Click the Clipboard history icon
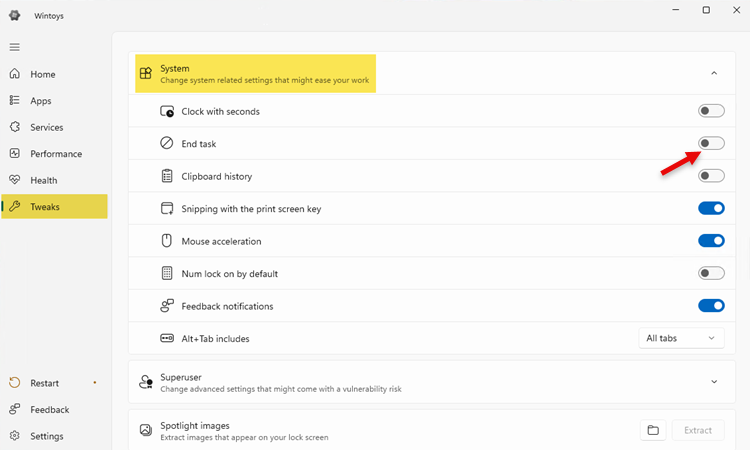The image size is (750, 450). (167, 176)
